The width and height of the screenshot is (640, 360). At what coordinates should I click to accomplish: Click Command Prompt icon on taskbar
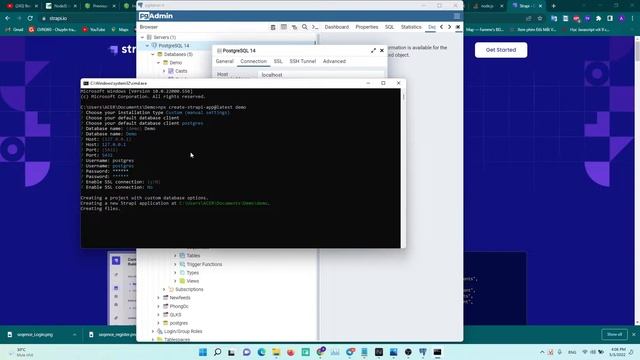pyautogui.click(x=437, y=352)
